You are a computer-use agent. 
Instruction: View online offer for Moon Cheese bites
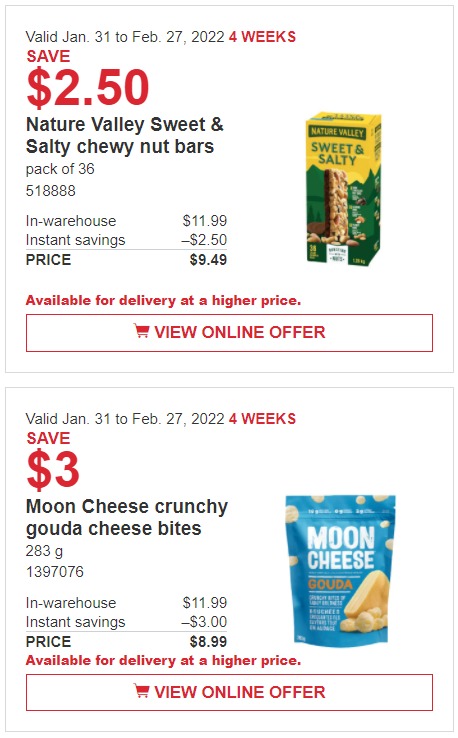coord(229,692)
